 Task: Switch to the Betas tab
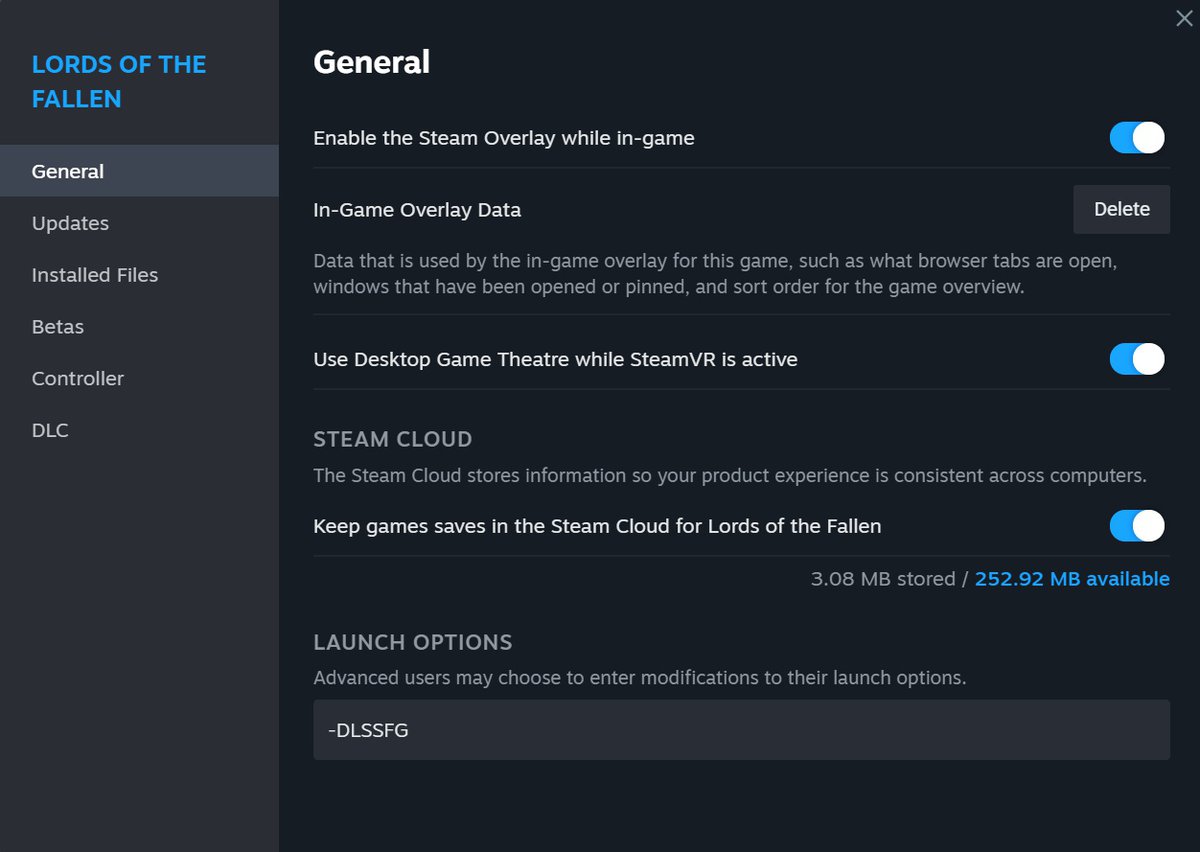coord(58,327)
